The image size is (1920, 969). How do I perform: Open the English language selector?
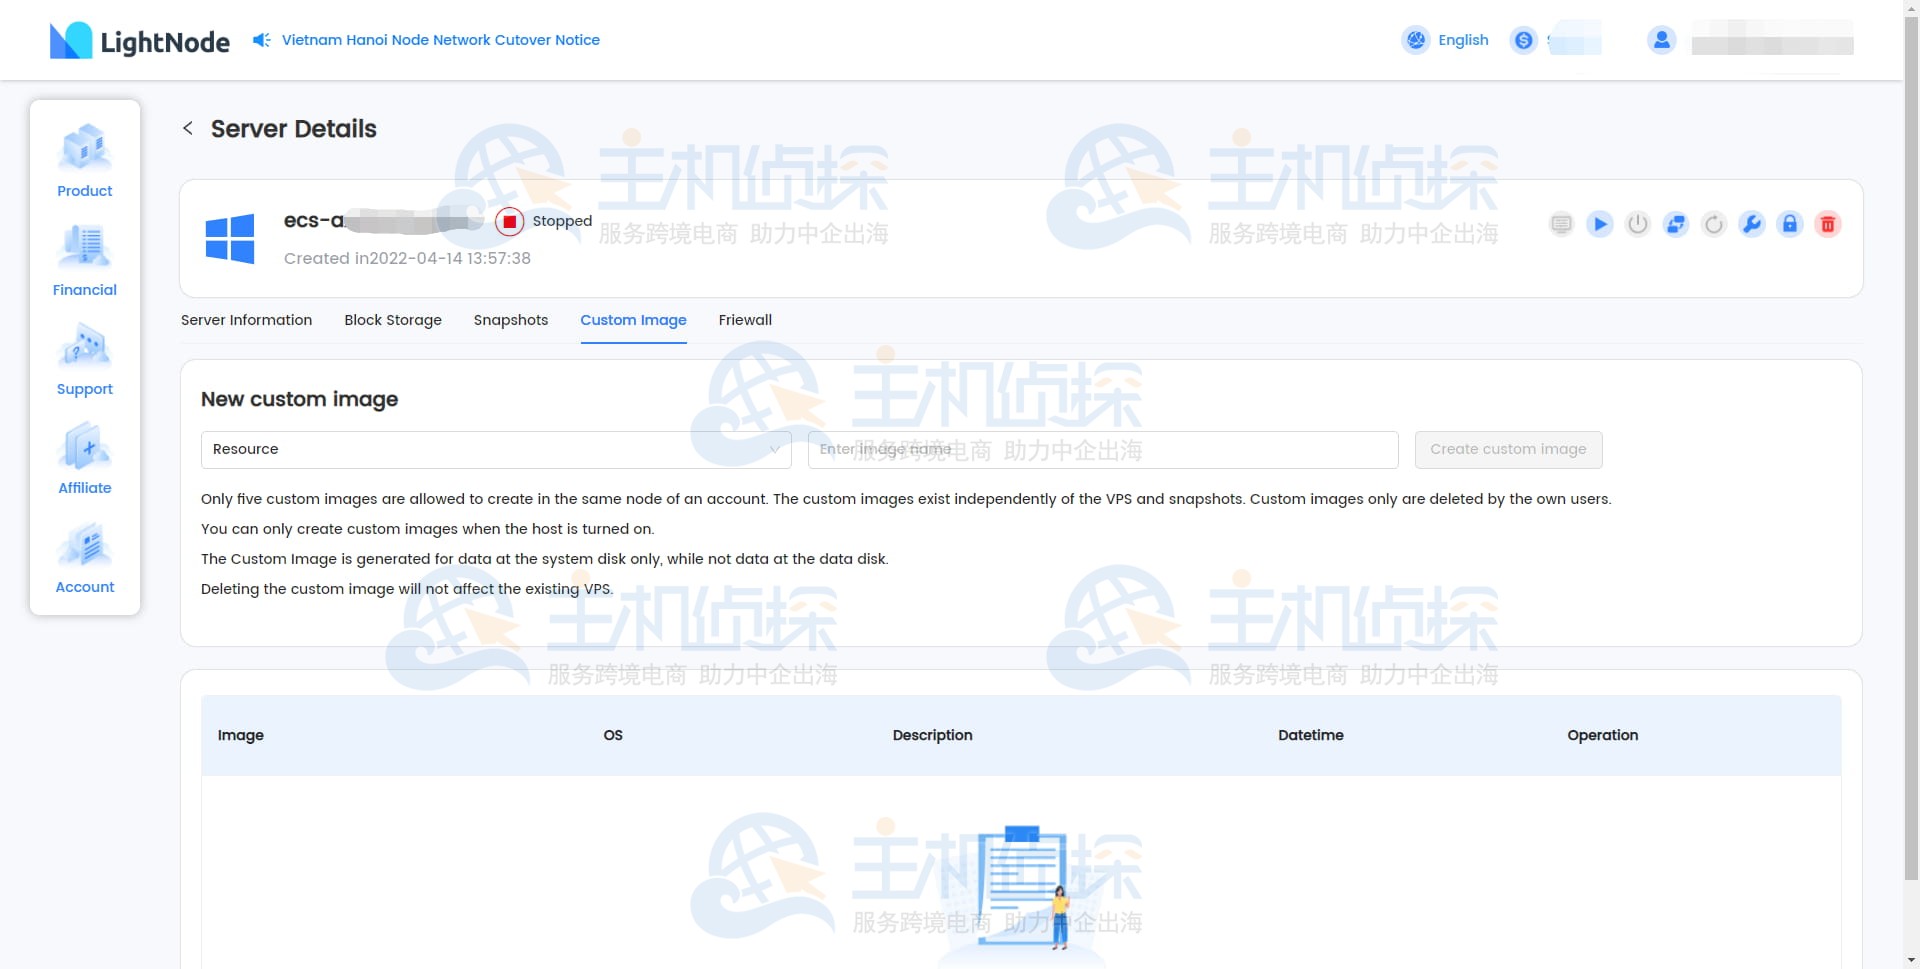click(1446, 40)
